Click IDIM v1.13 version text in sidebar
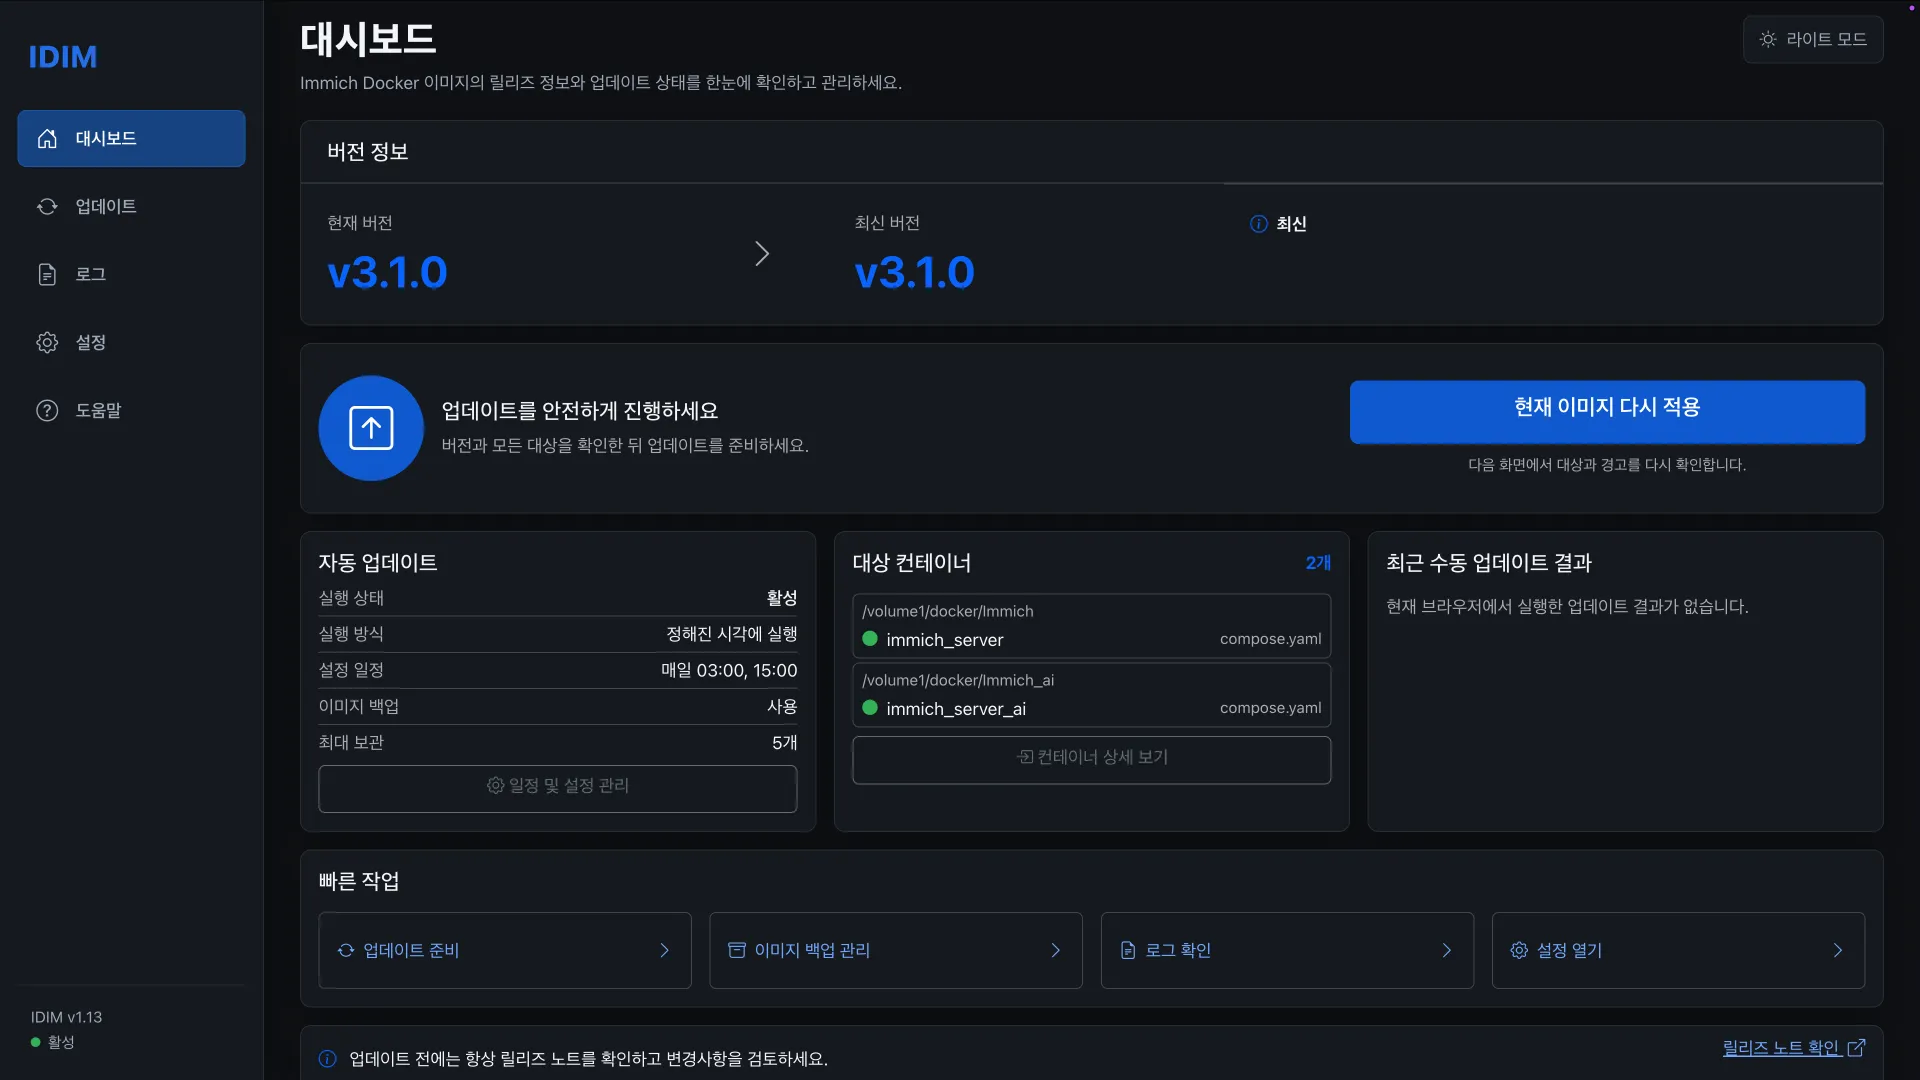This screenshot has width=1920, height=1080. pyautogui.click(x=66, y=1017)
